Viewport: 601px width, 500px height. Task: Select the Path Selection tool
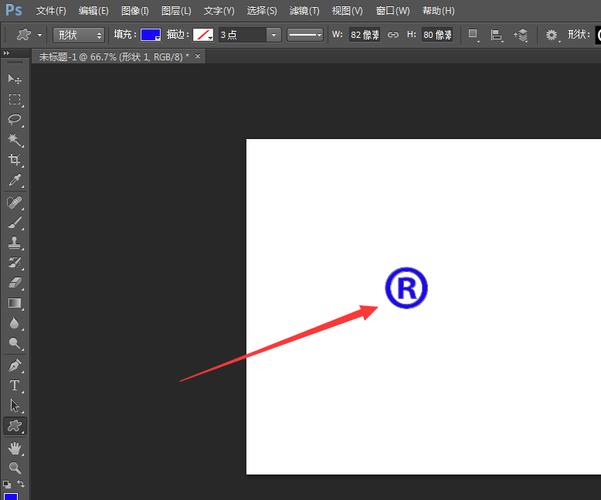(x=15, y=406)
